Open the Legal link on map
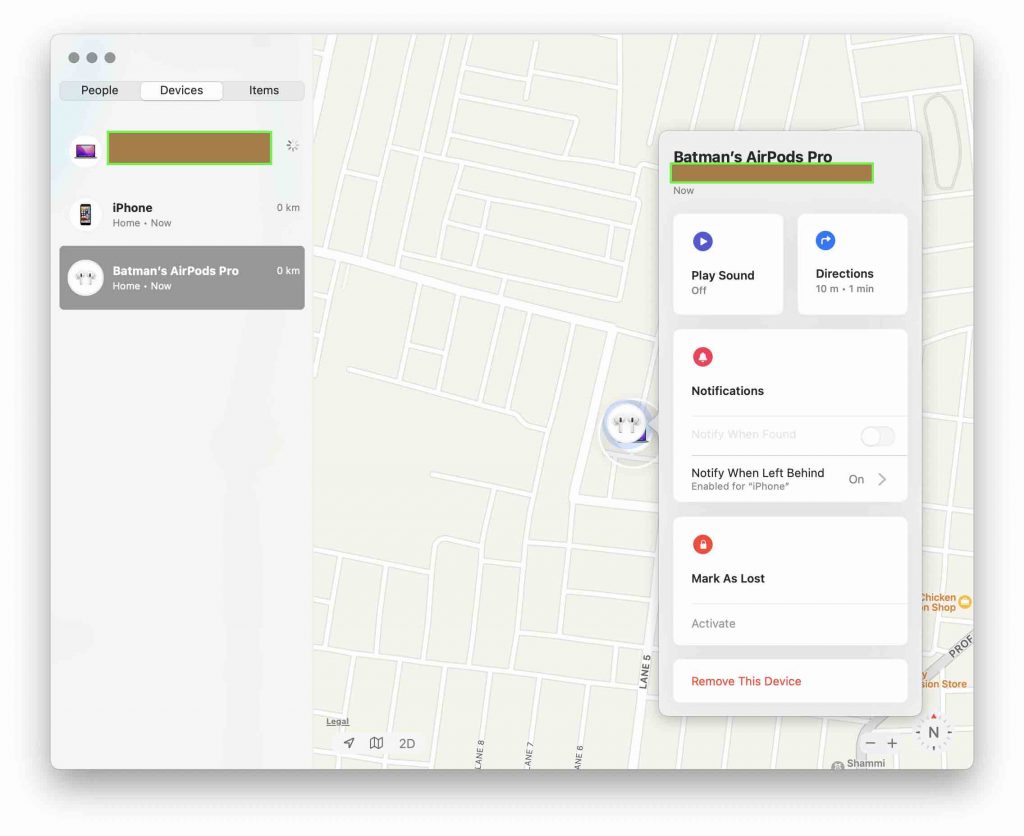The image size is (1024, 836). pos(338,721)
